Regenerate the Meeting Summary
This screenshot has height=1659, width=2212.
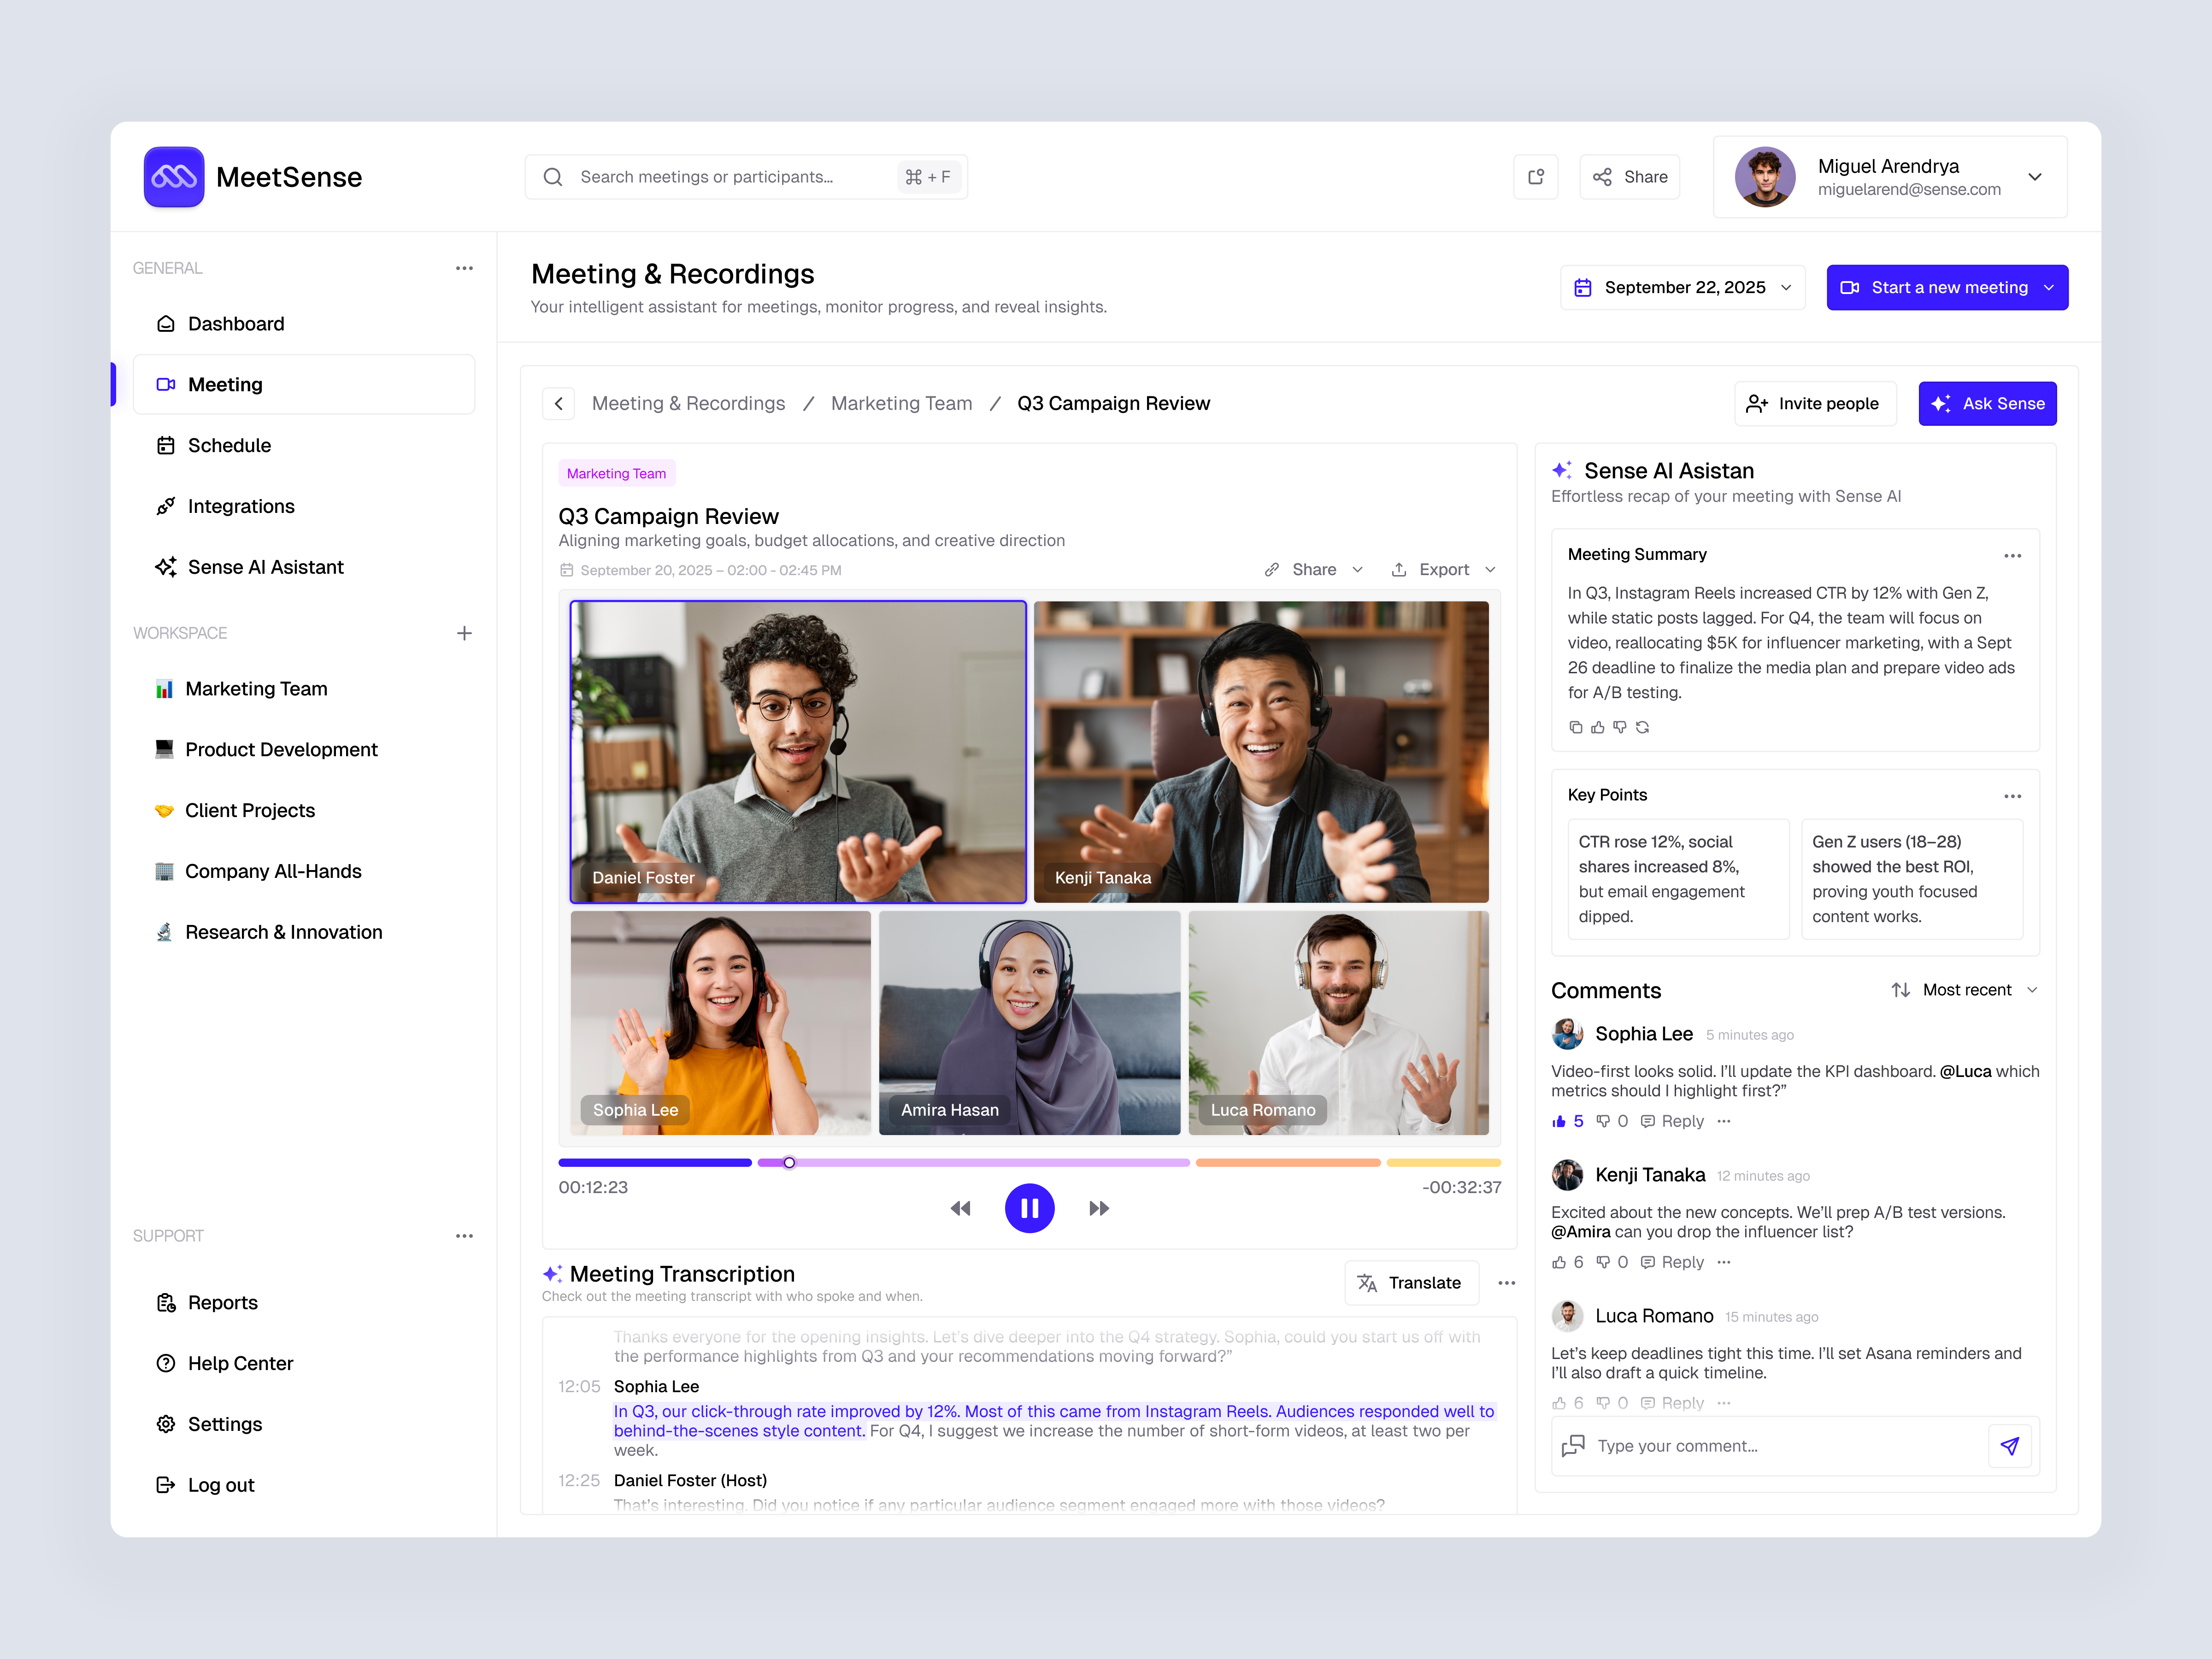tap(1643, 727)
